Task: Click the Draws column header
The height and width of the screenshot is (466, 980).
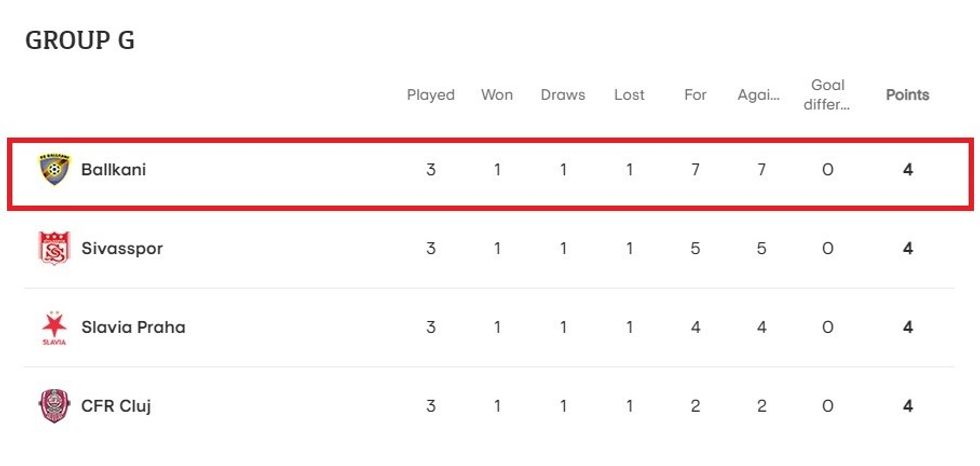Action: 563,95
